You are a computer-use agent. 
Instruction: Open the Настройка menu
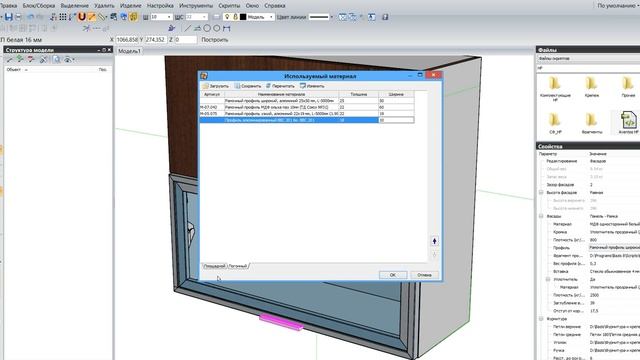pos(160,6)
